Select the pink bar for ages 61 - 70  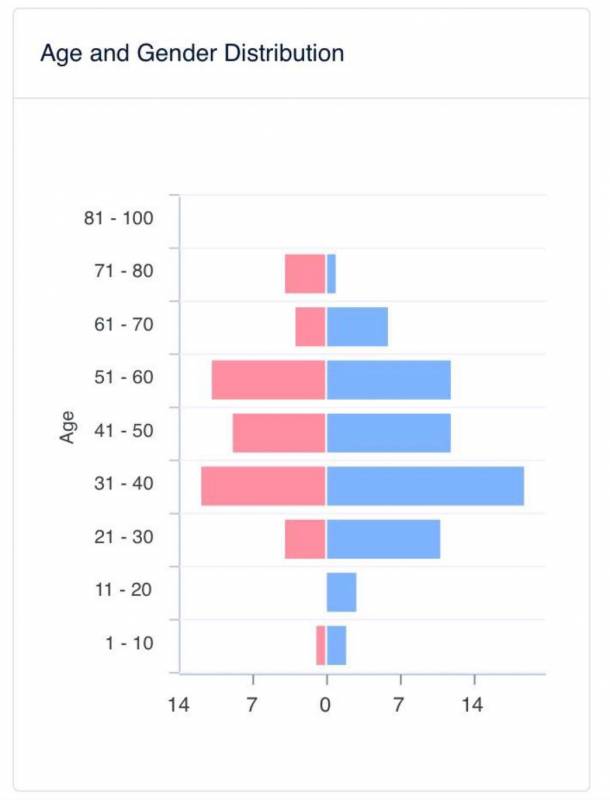click(x=310, y=327)
